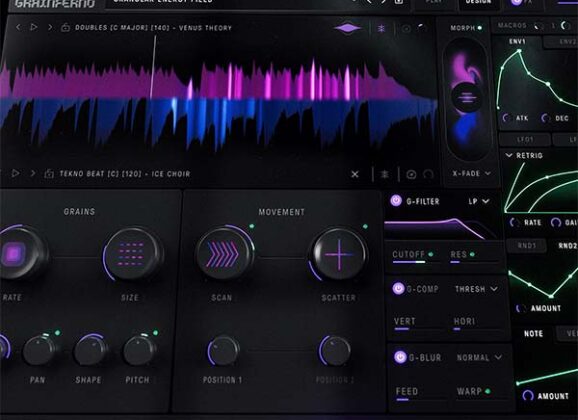Go to next sample in Doubles layer
The image size is (578, 420).
coord(50,27)
